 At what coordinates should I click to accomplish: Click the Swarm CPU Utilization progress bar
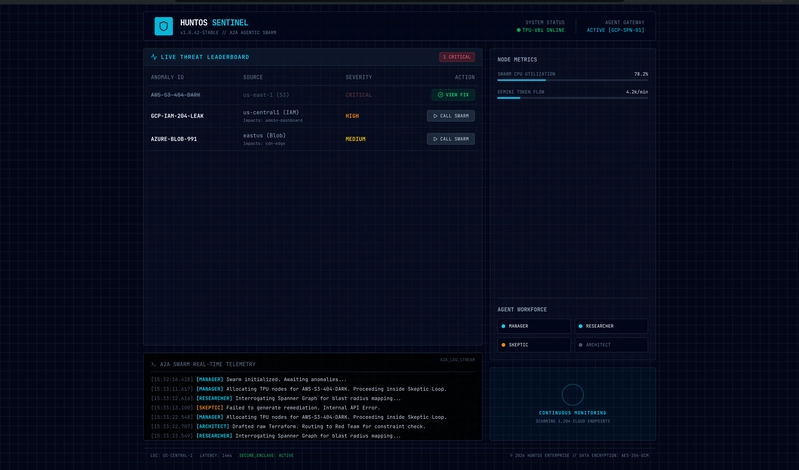click(573, 80)
